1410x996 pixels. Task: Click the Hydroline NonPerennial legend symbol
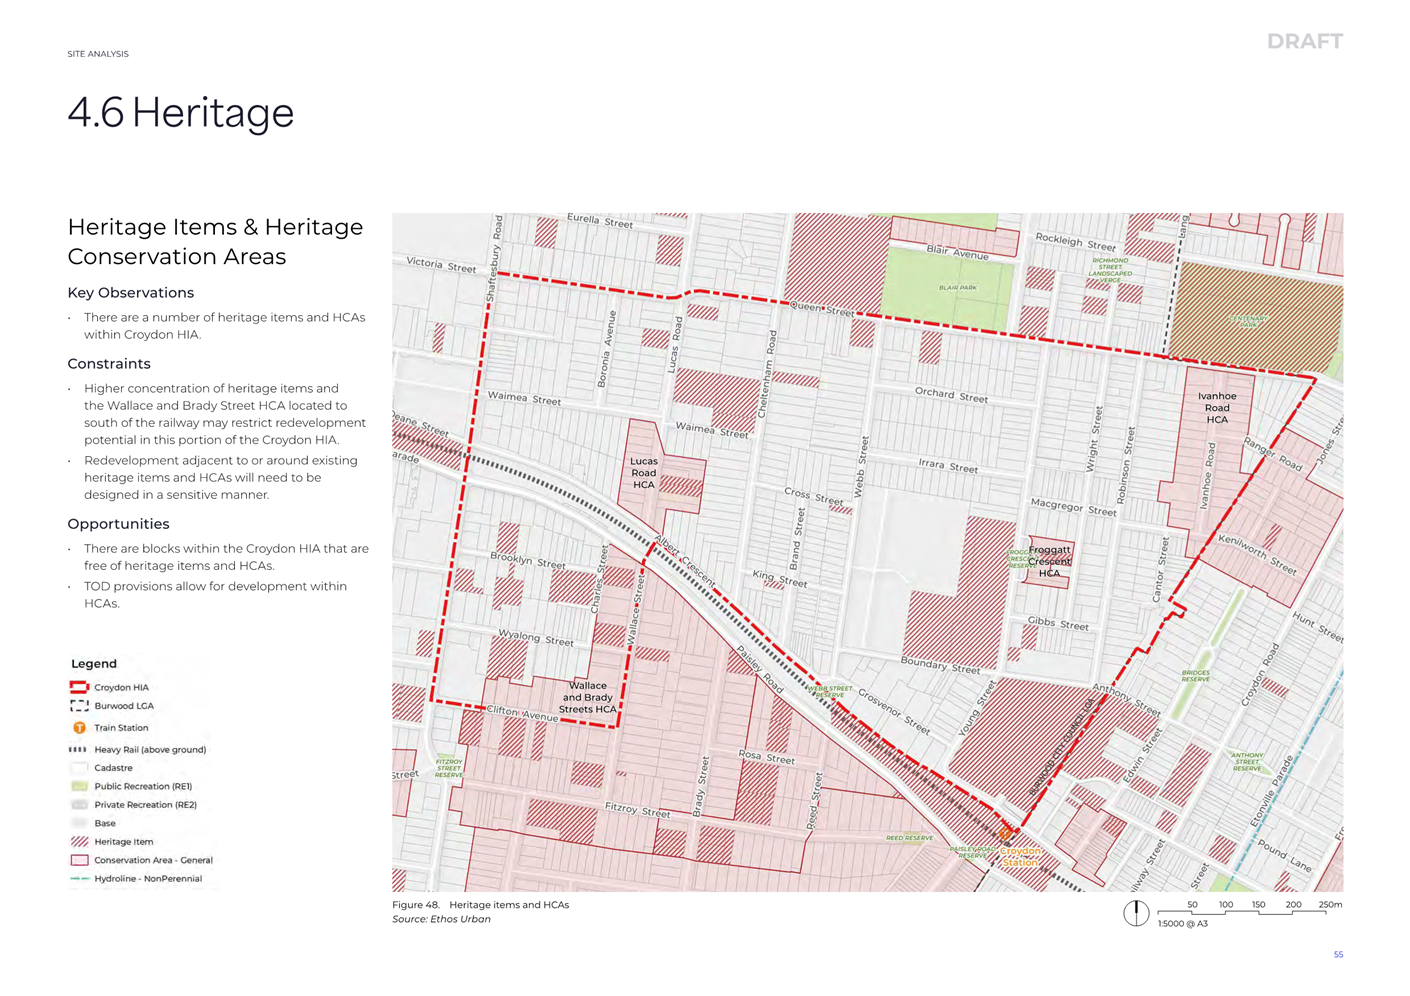(x=79, y=879)
